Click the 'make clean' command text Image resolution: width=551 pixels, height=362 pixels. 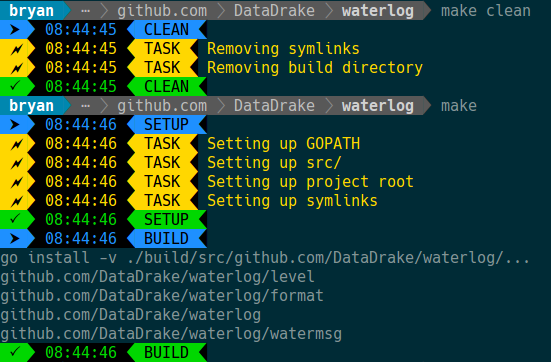click(x=486, y=11)
